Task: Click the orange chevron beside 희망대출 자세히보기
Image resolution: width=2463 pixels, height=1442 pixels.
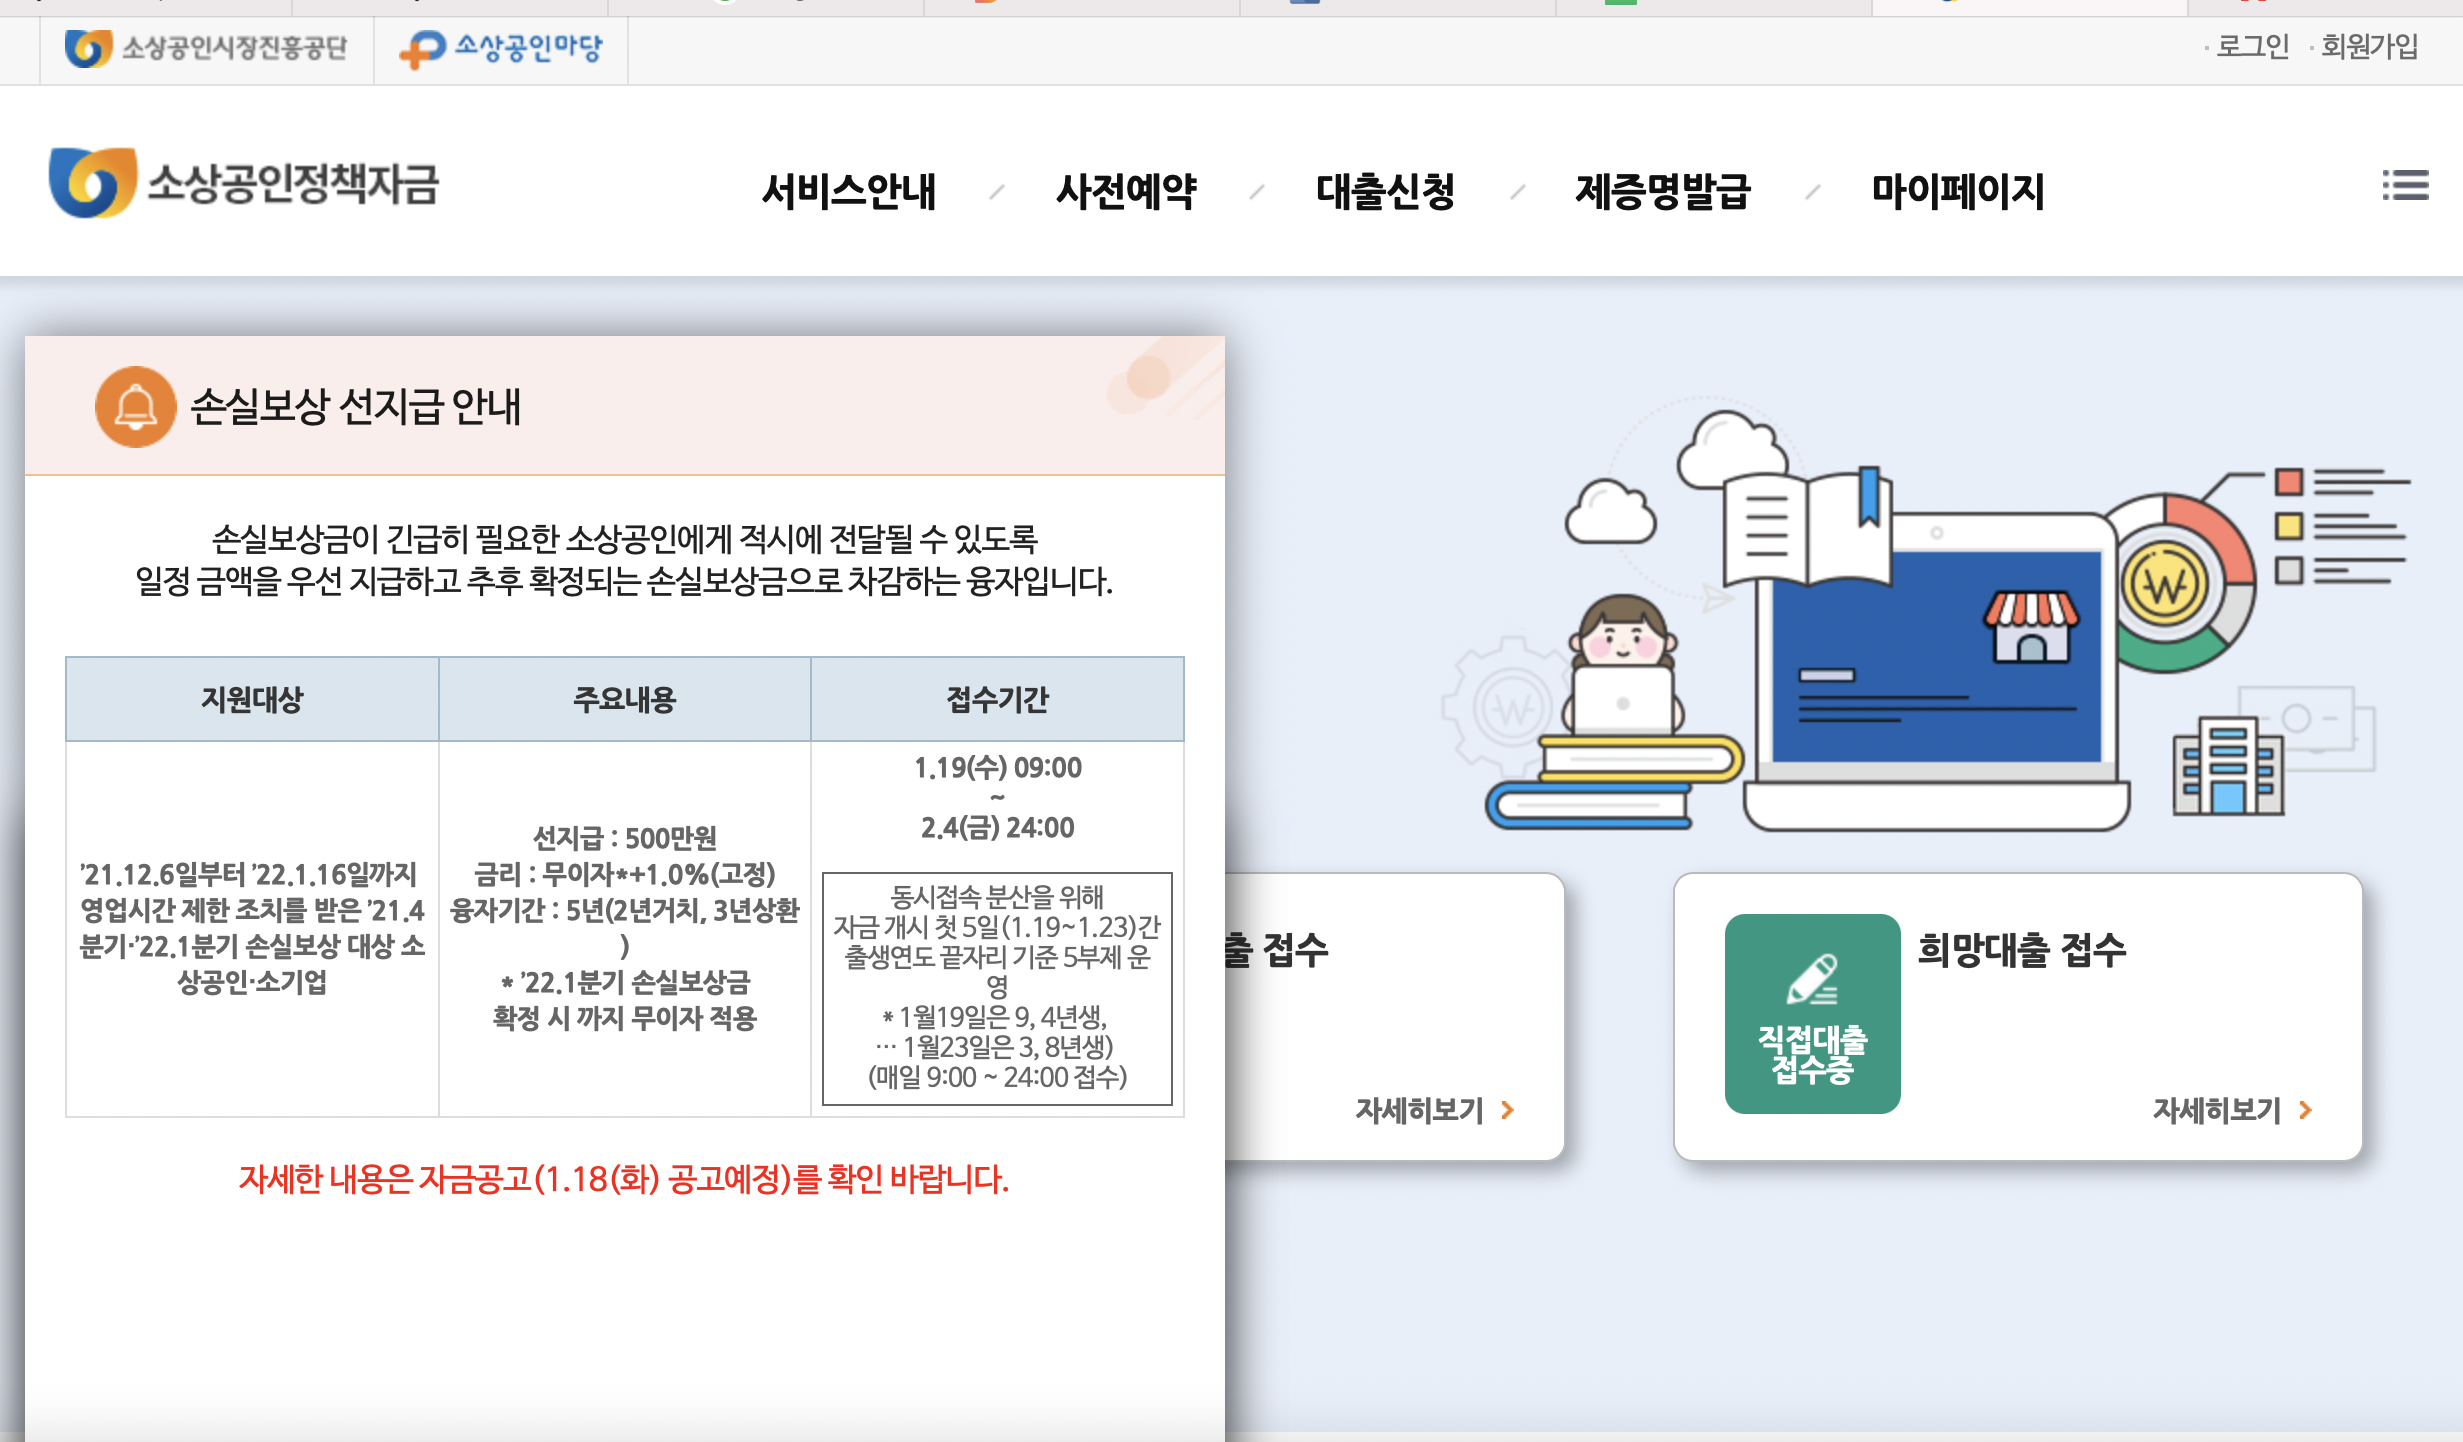Action: [x=2306, y=1110]
